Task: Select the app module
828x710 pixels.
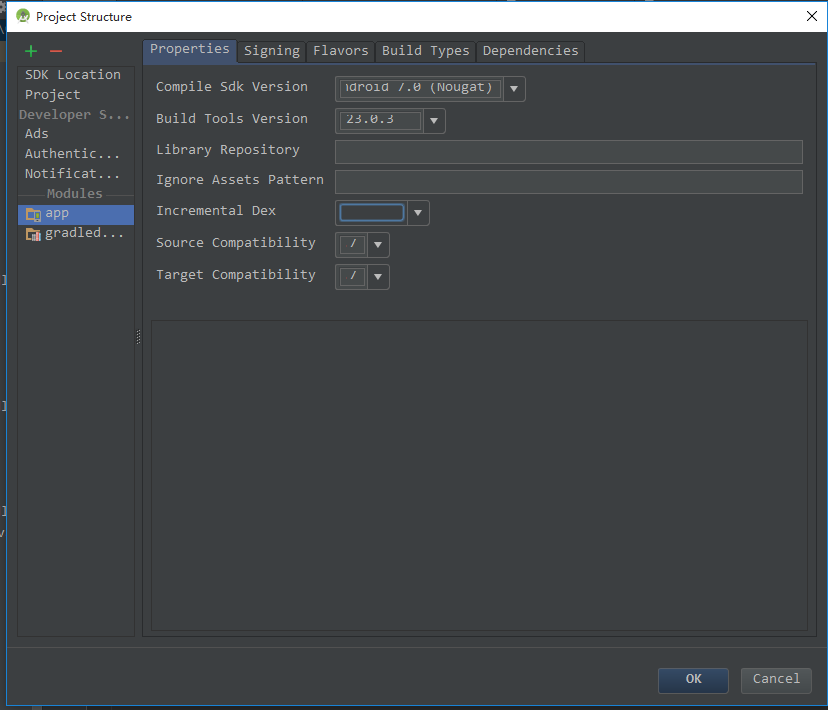Action: (x=76, y=214)
